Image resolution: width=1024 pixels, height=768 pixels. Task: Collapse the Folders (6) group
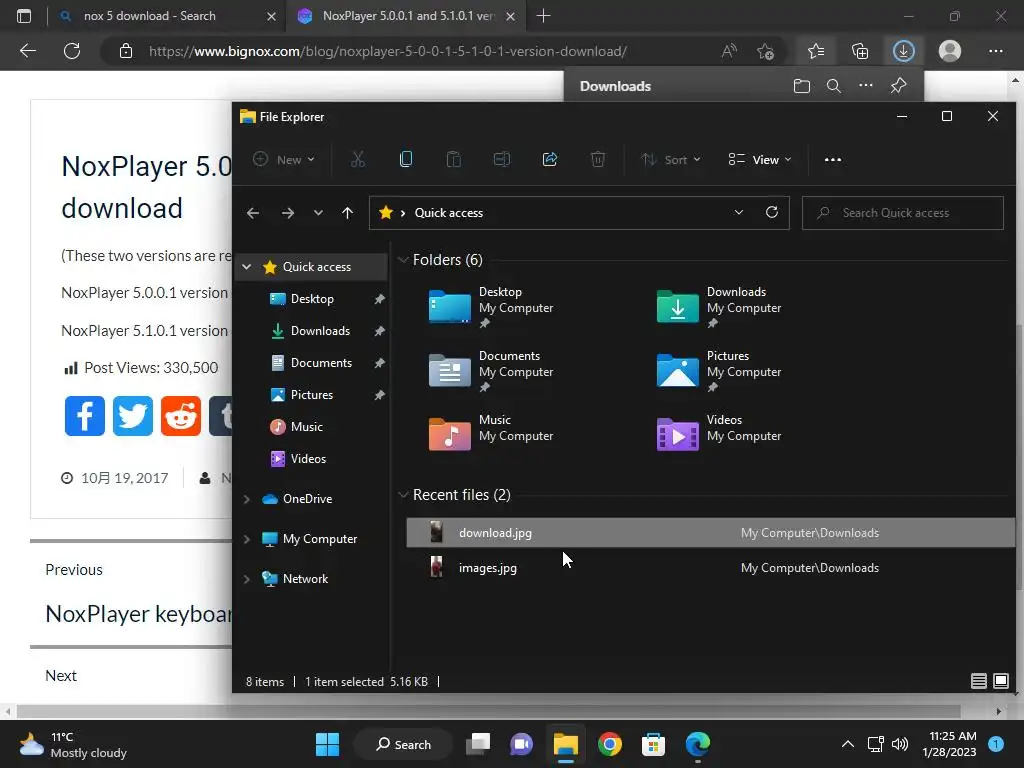[403, 260]
